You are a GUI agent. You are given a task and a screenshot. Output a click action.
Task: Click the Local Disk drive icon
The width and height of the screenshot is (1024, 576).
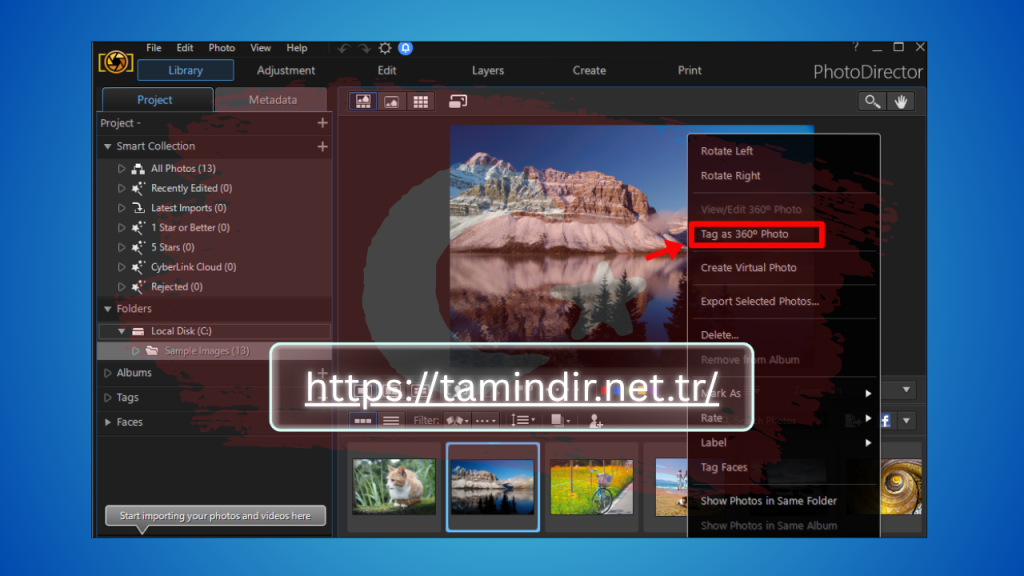coord(138,331)
